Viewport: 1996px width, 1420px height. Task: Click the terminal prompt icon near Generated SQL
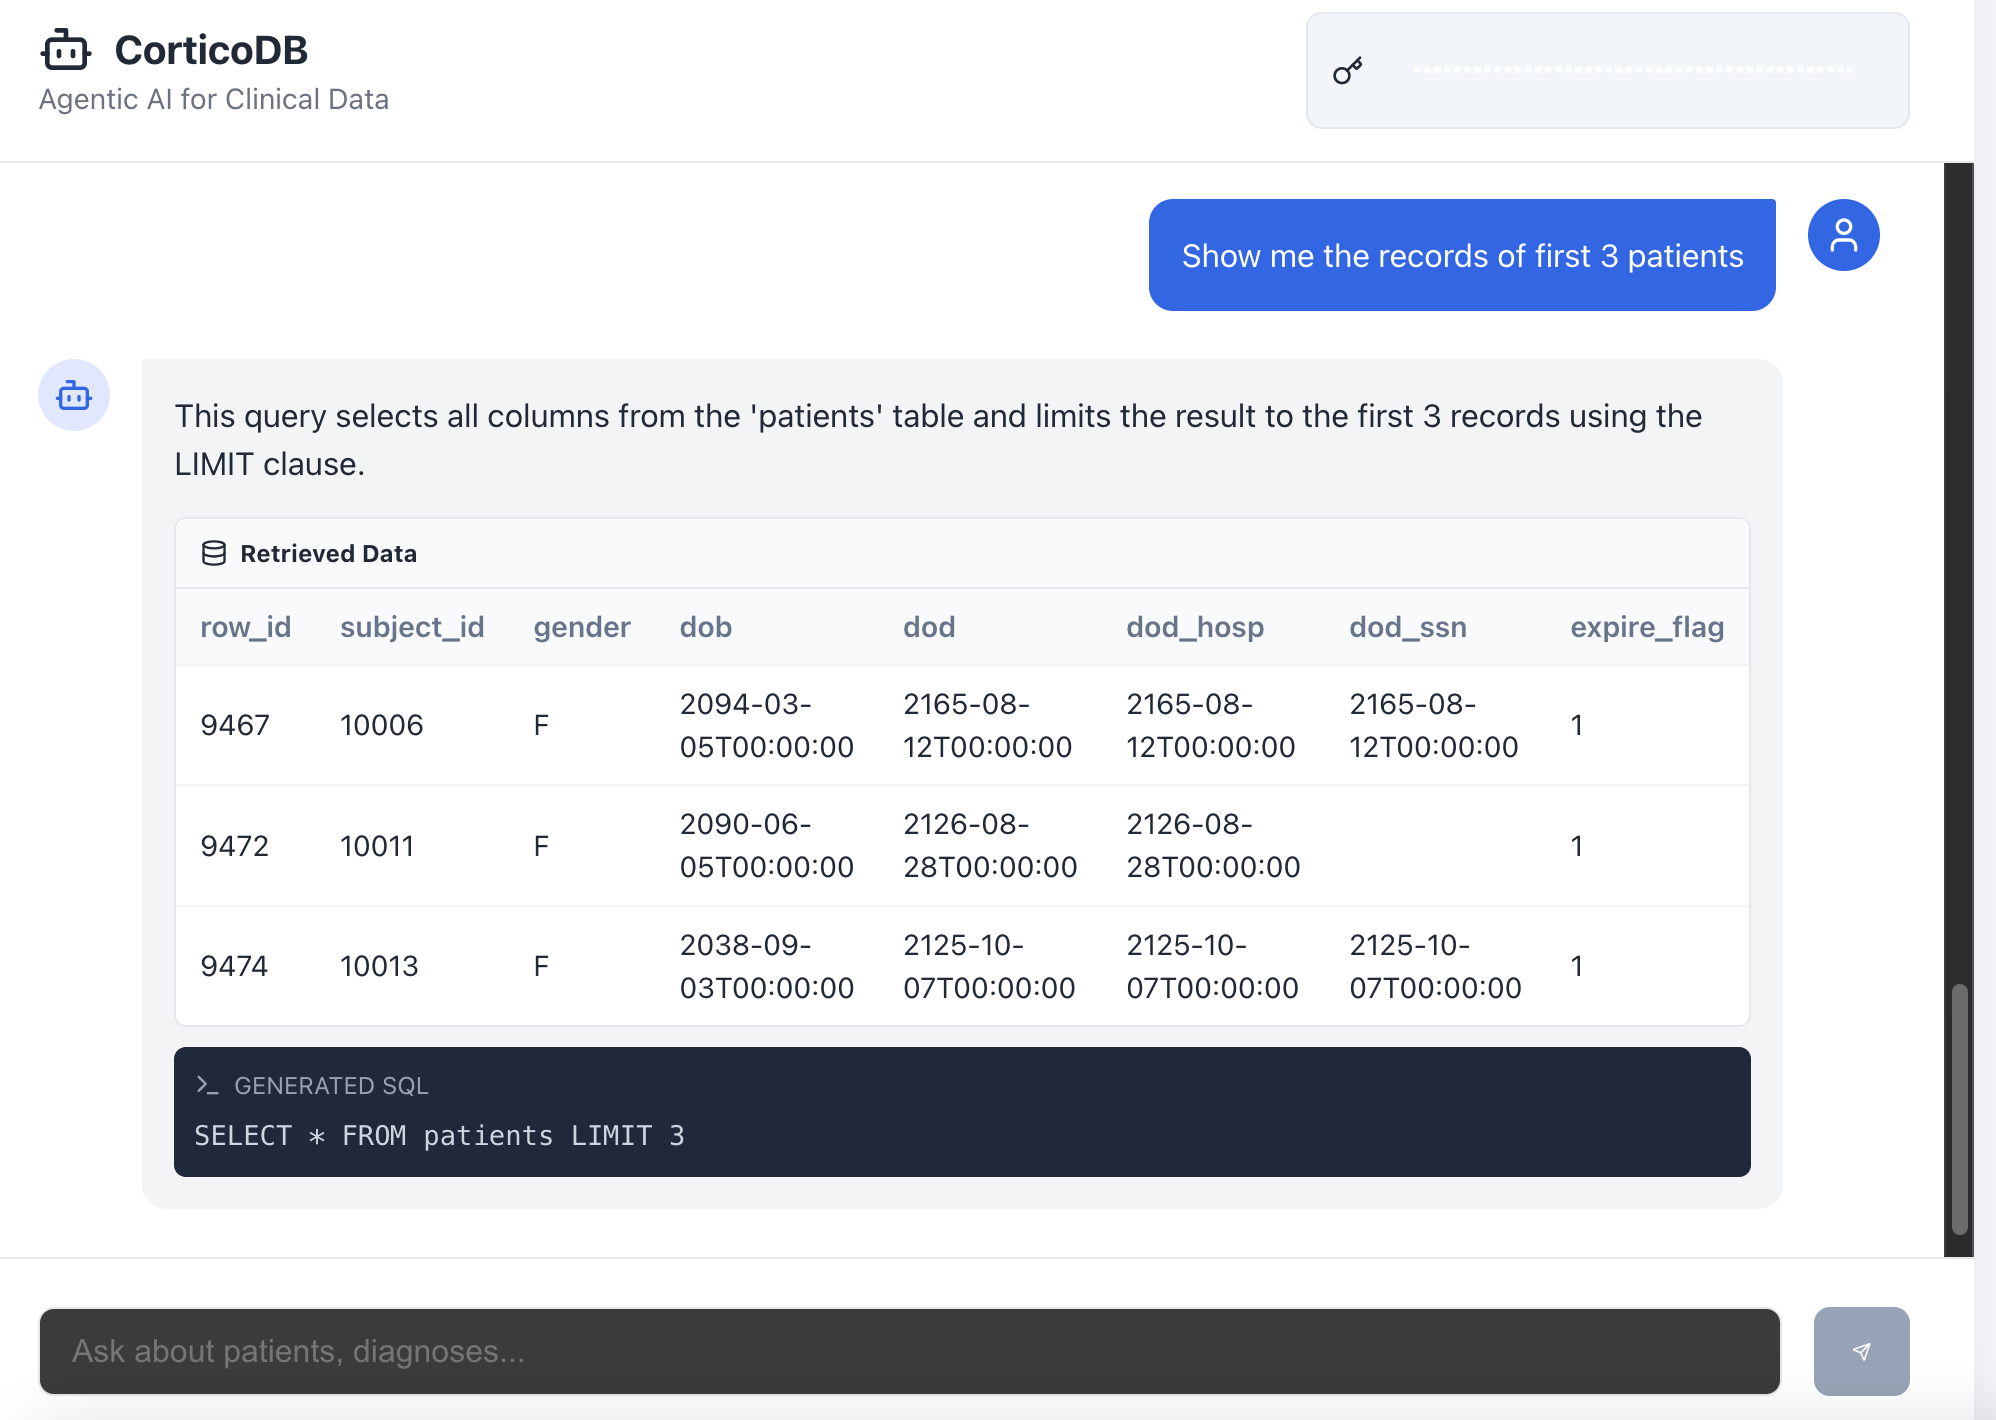pos(207,1085)
